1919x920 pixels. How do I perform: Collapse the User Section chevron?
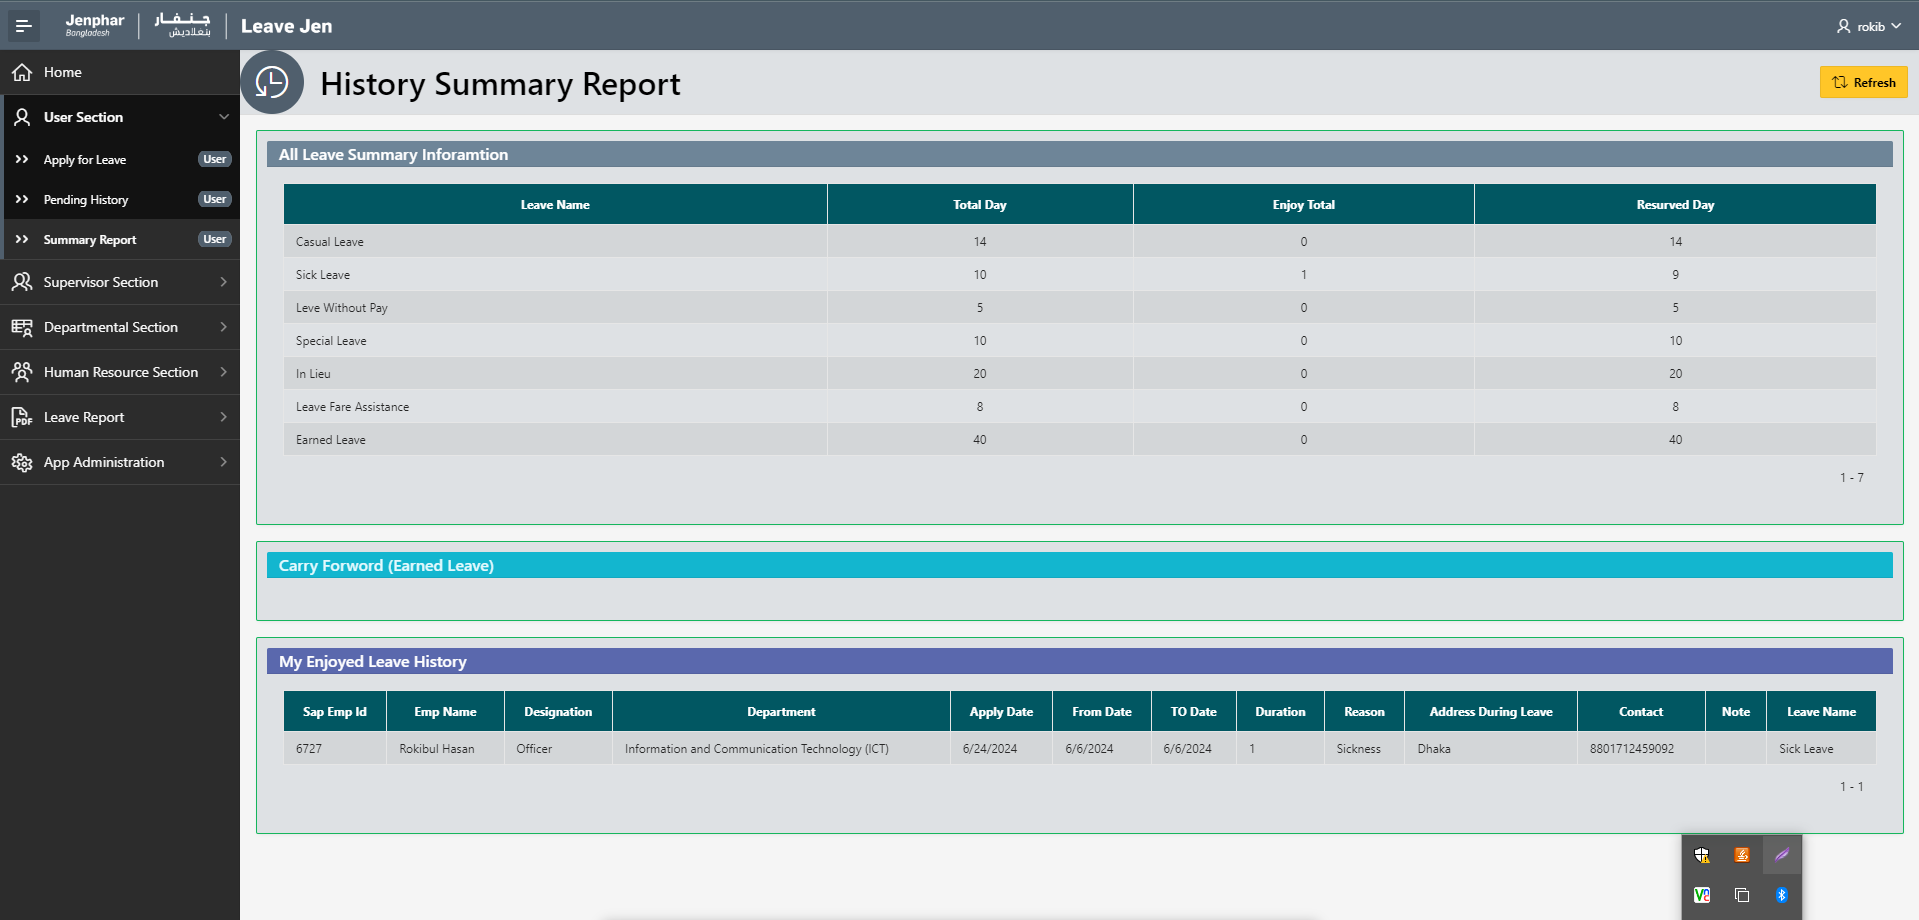click(x=224, y=117)
